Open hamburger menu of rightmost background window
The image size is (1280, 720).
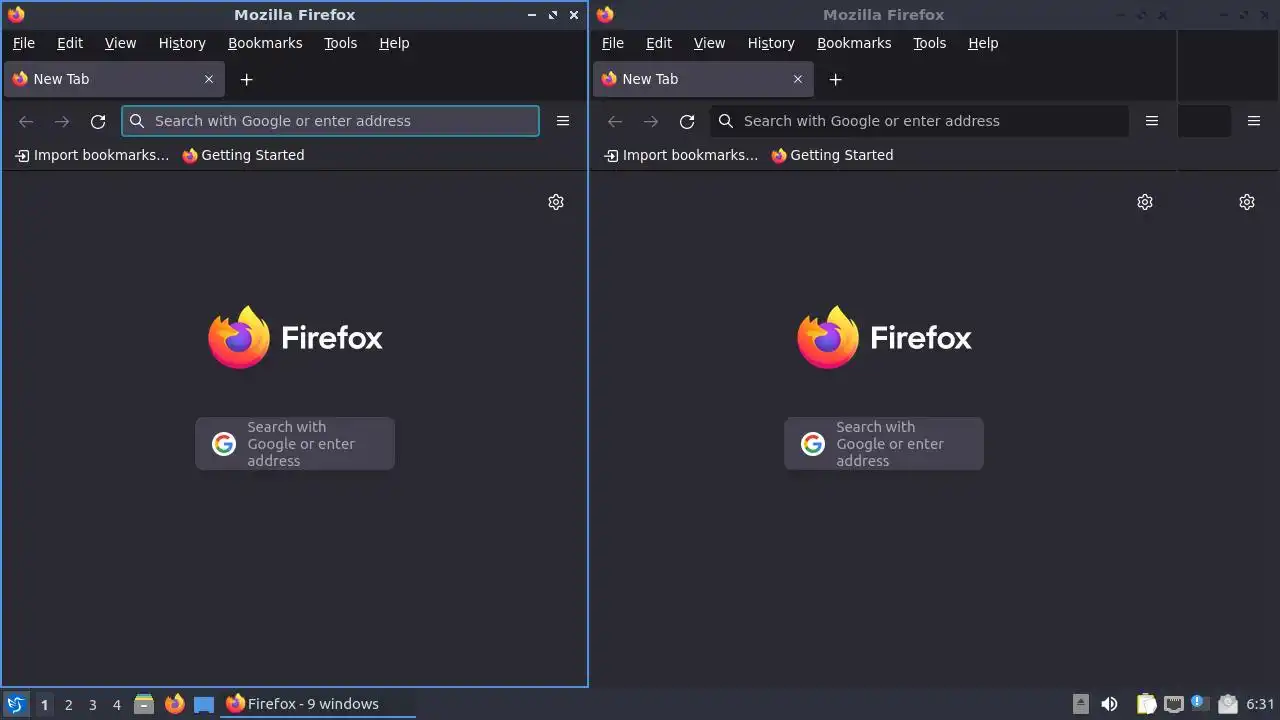click(1254, 121)
